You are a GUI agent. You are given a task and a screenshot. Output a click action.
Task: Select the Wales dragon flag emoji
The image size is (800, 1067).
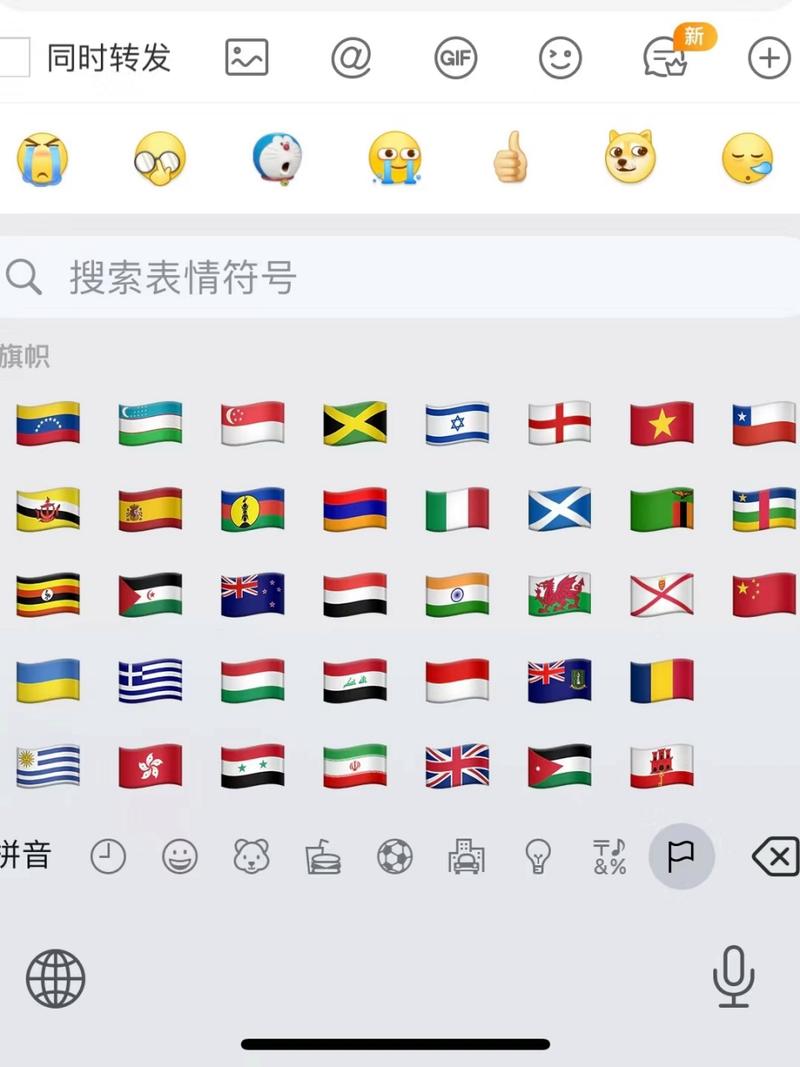pyautogui.click(x=559, y=595)
